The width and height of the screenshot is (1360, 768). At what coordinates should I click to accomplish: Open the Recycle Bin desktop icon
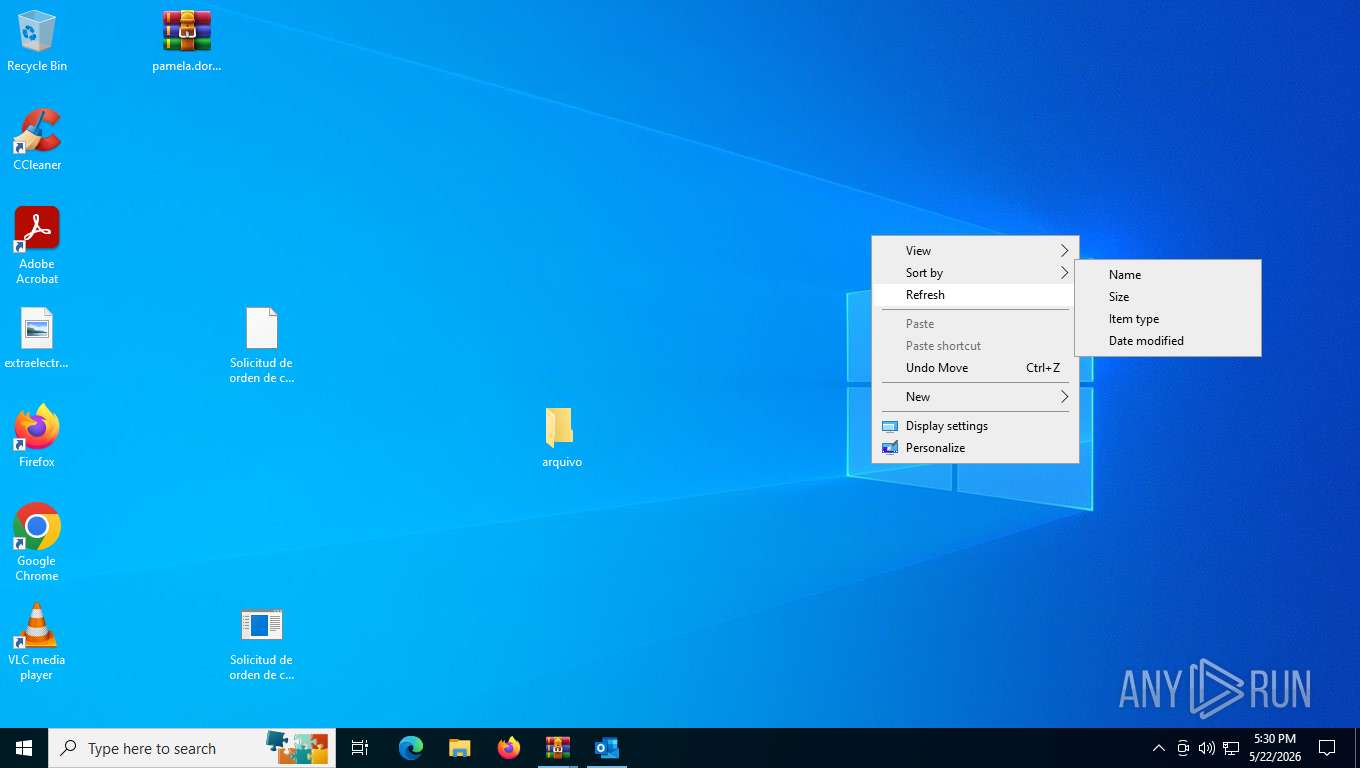(x=37, y=40)
